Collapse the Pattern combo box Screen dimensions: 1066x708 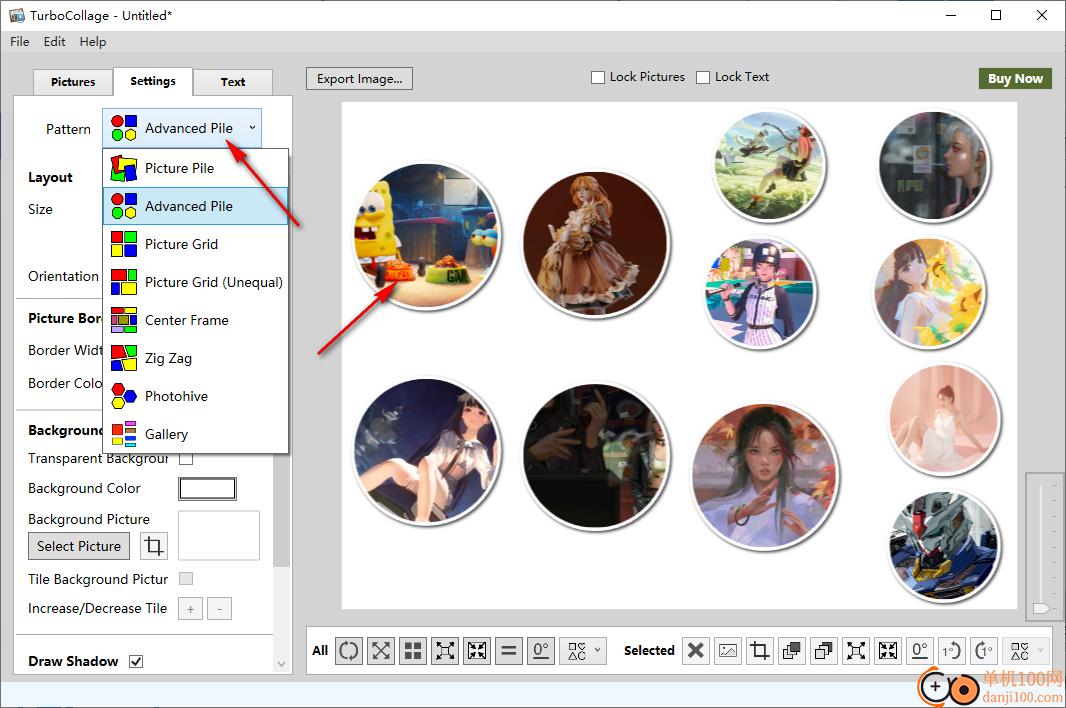point(182,128)
